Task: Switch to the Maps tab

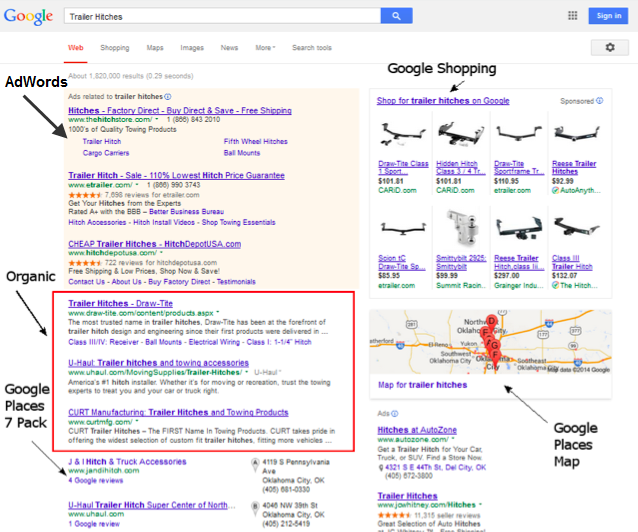Action: [x=155, y=48]
